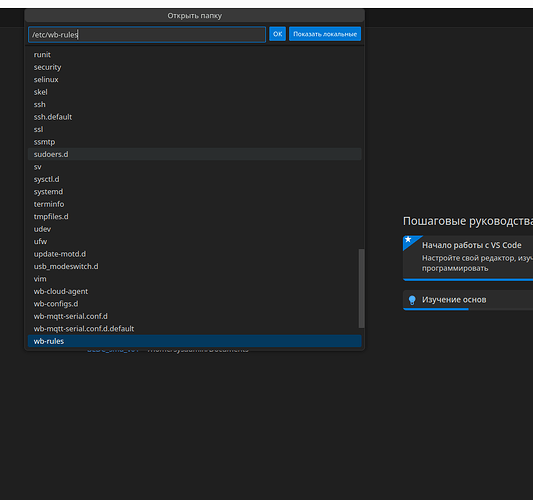Viewport: 533px width, 500px height.
Task: Open the Изучение основ walkthrough
Action: [468, 300]
